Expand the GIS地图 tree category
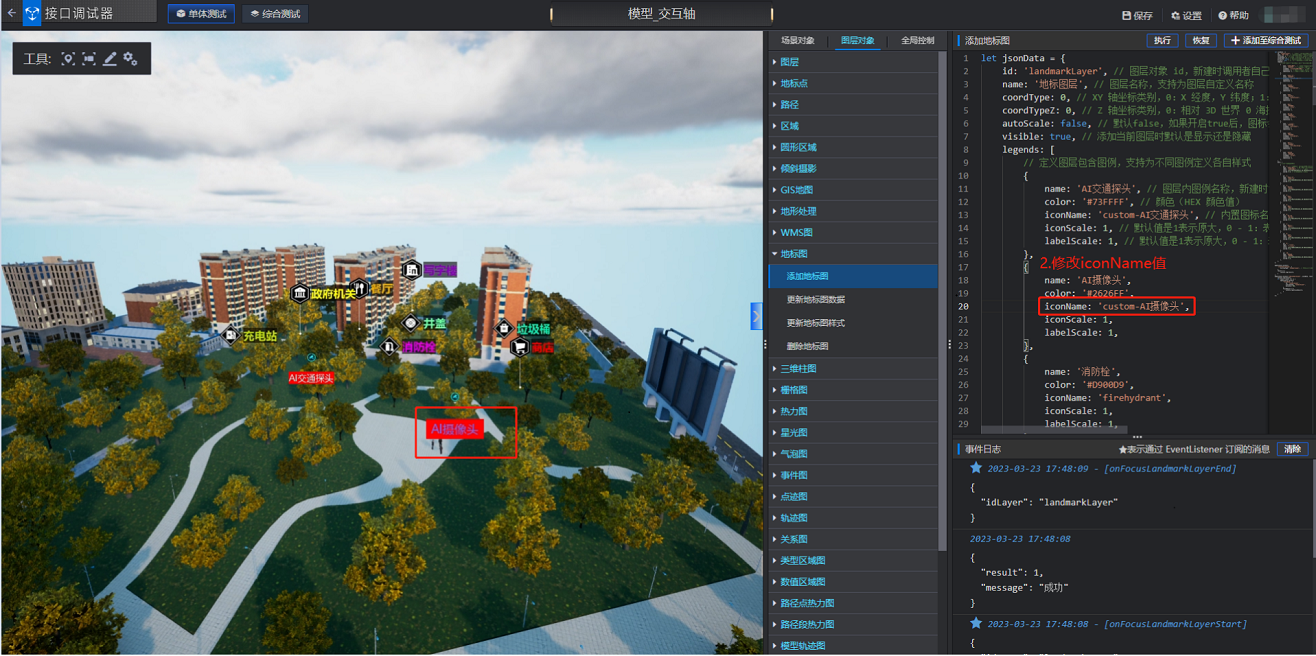 tap(796, 190)
